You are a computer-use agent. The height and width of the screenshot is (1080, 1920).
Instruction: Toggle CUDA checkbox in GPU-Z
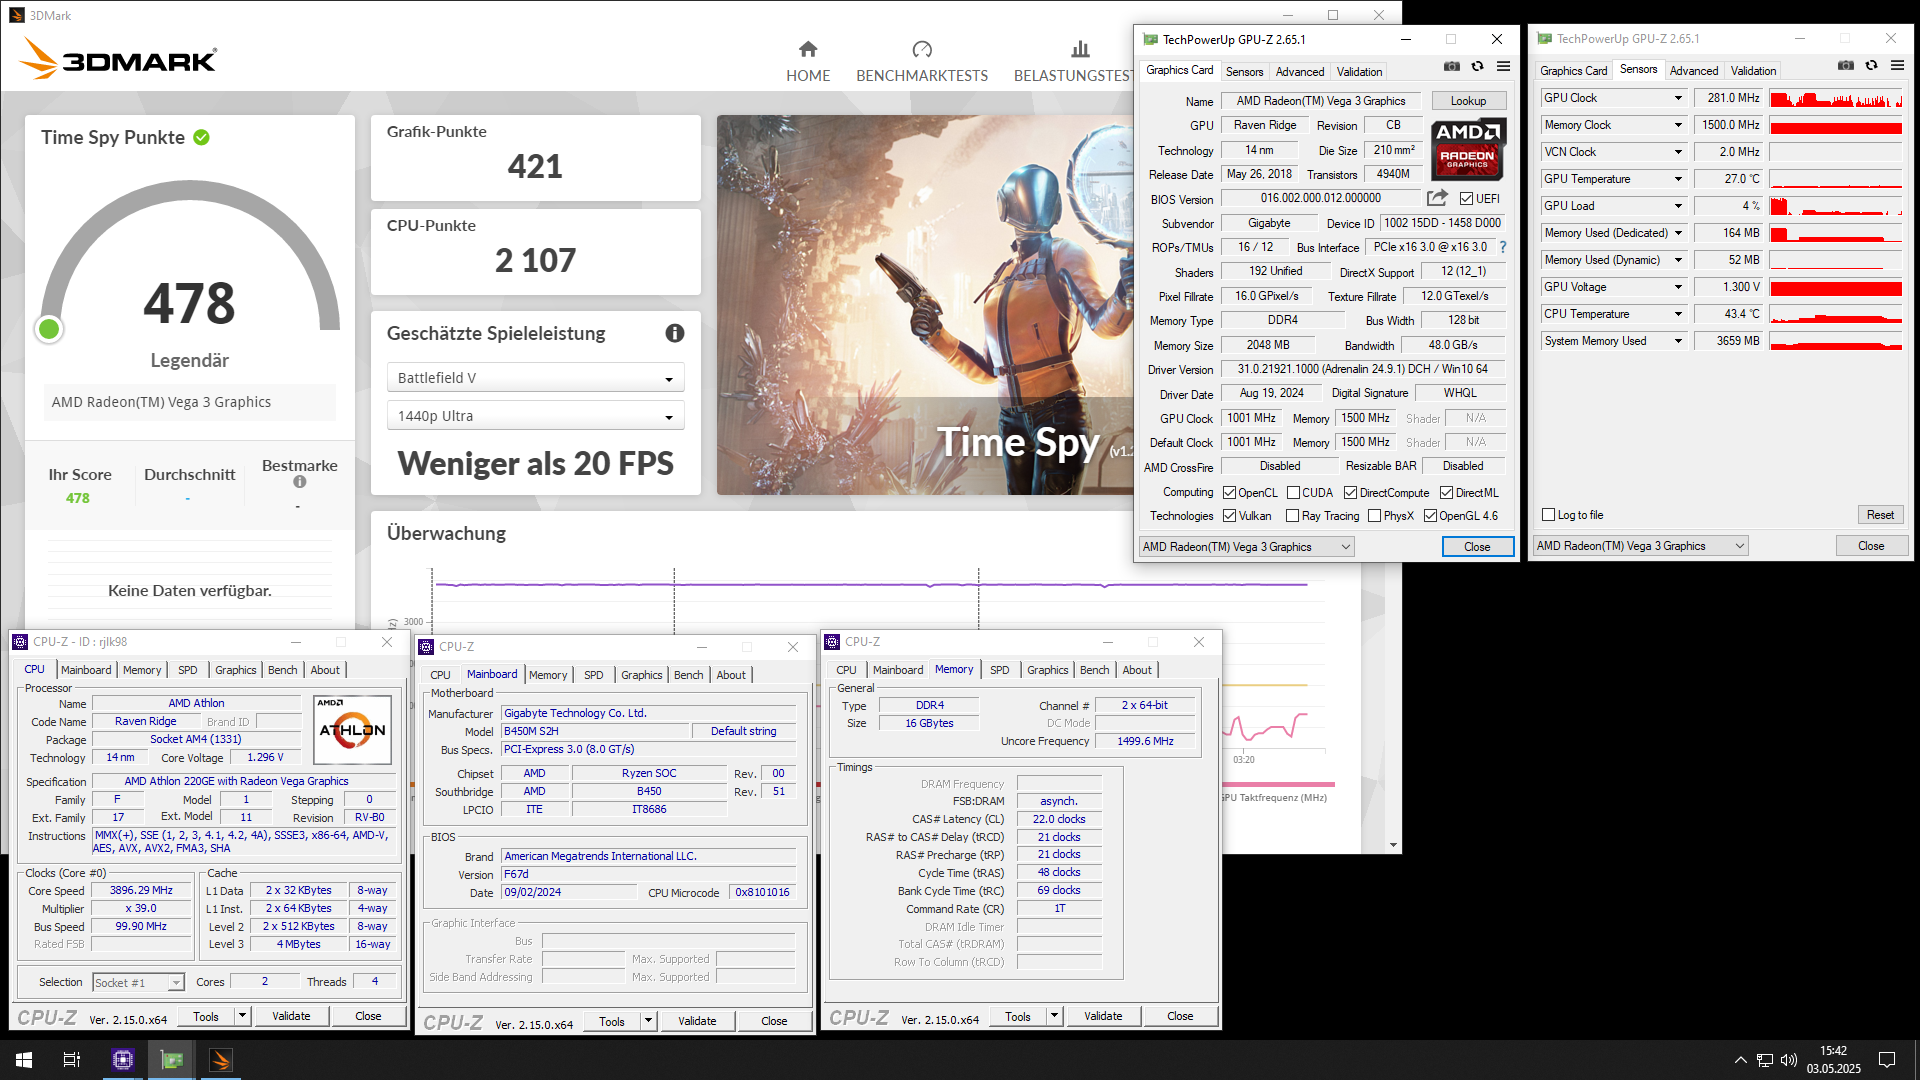[1293, 493]
